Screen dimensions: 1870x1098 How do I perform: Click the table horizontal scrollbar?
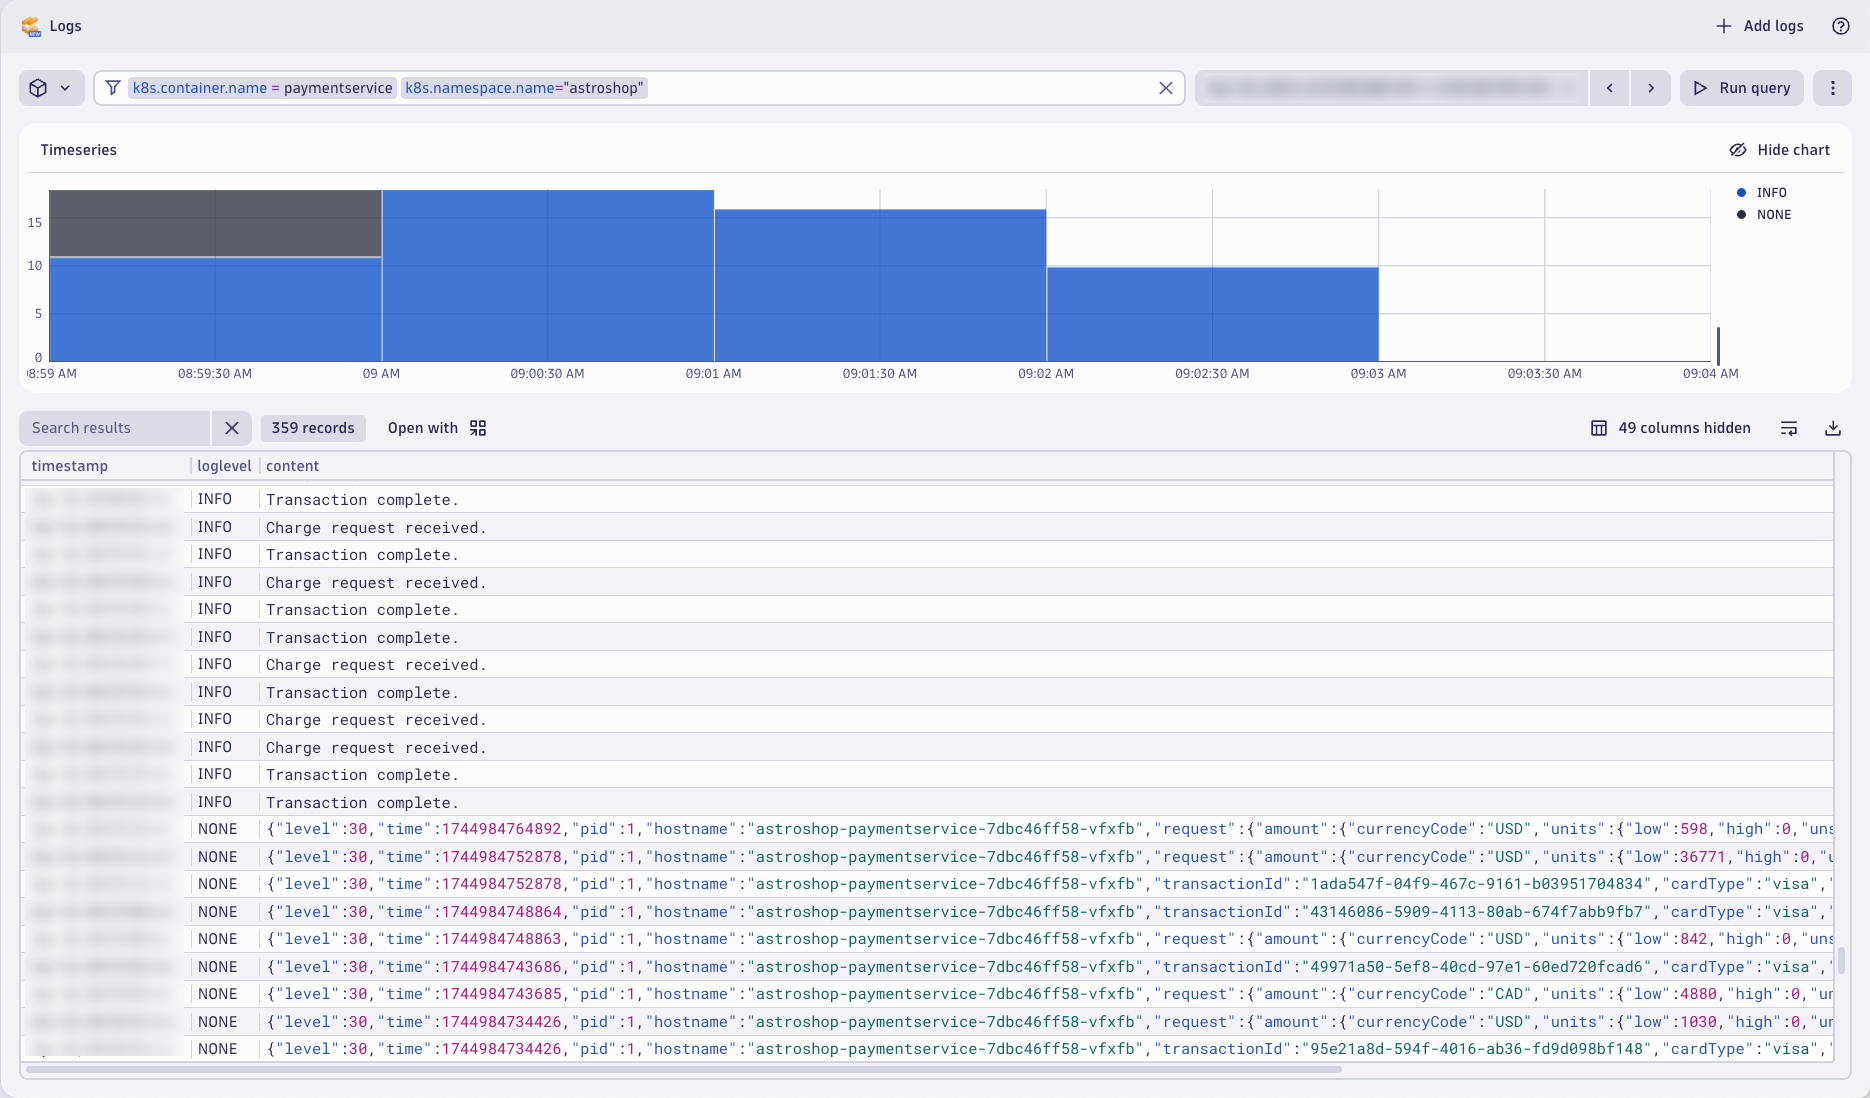[x=683, y=1069]
